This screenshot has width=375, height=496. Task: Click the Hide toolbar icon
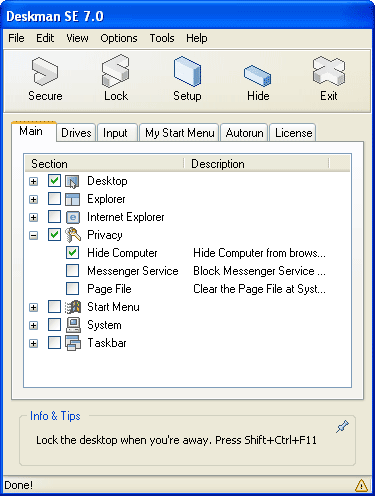(258, 75)
